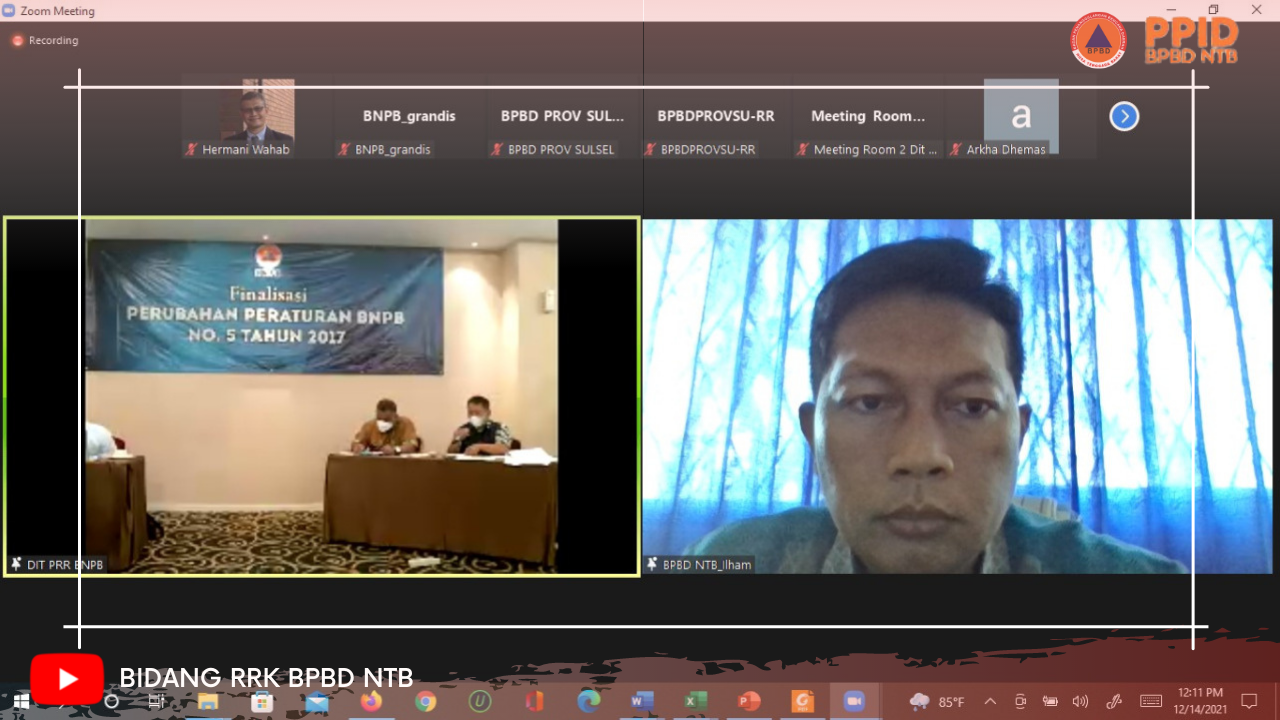Open the Mail app in taskbar
This screenshot has height=720, width=1280.
(x=317, y=702)
